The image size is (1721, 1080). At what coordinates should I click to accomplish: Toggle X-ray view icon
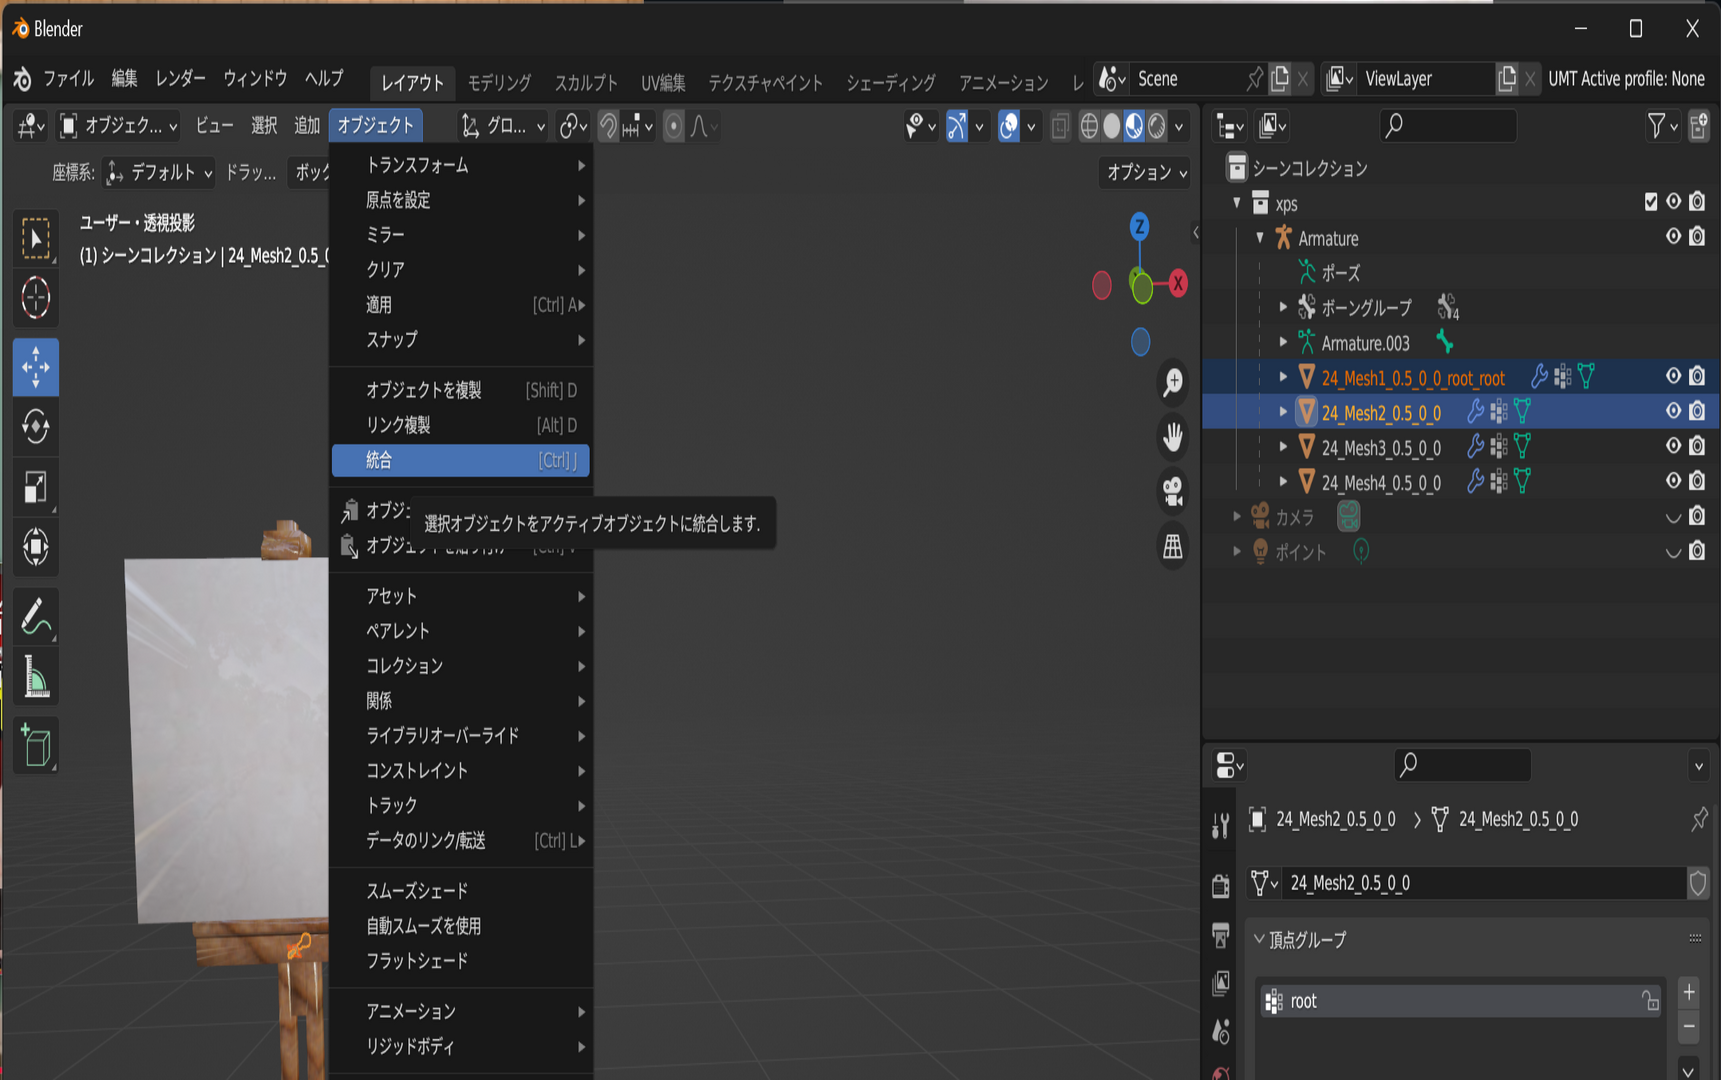click(1060, 126)
